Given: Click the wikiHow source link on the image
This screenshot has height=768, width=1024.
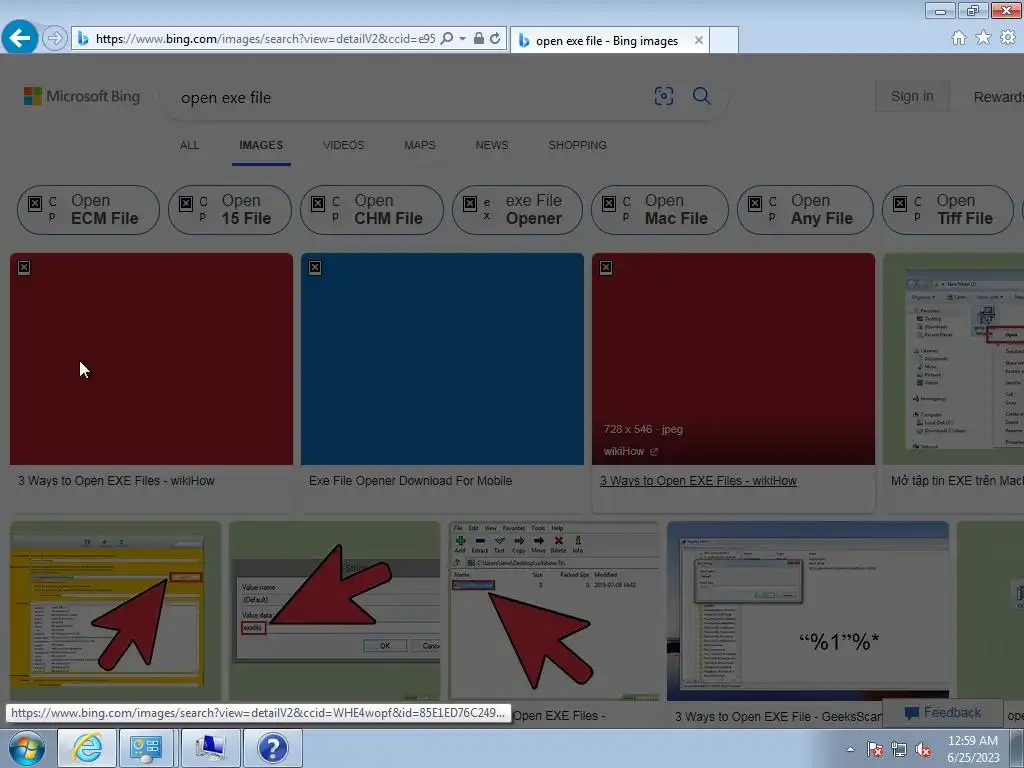Looking at the screenshot, I should [630, 451].
